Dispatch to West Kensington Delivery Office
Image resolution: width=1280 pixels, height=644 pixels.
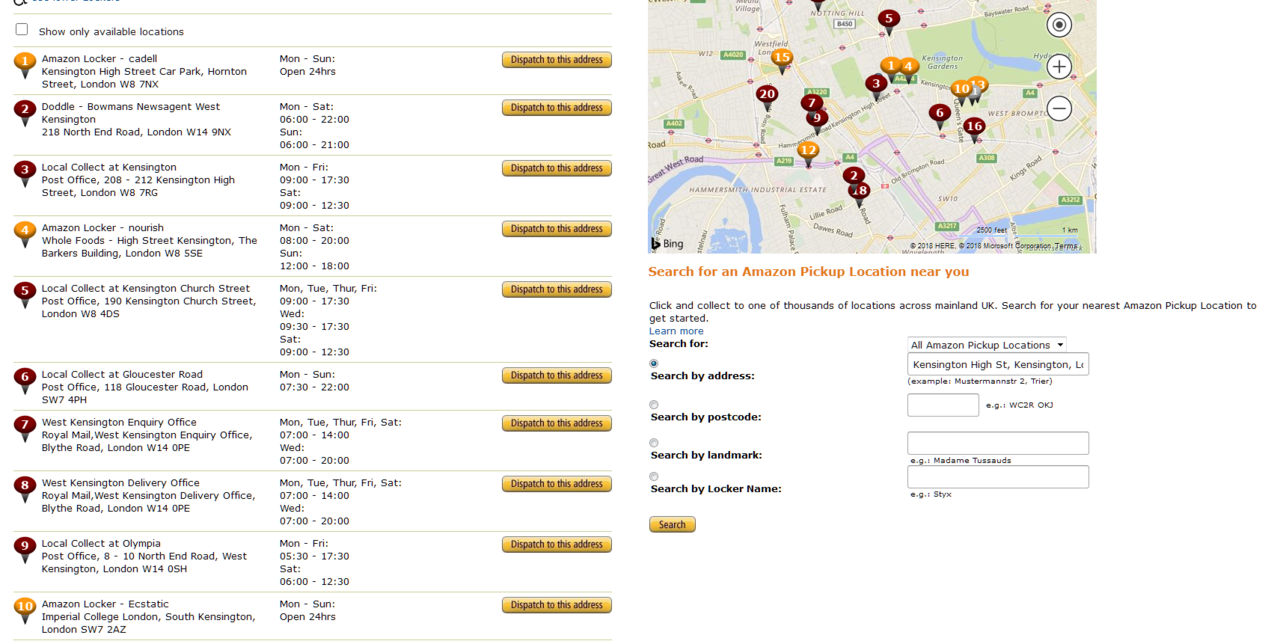[x=557, y=484]
